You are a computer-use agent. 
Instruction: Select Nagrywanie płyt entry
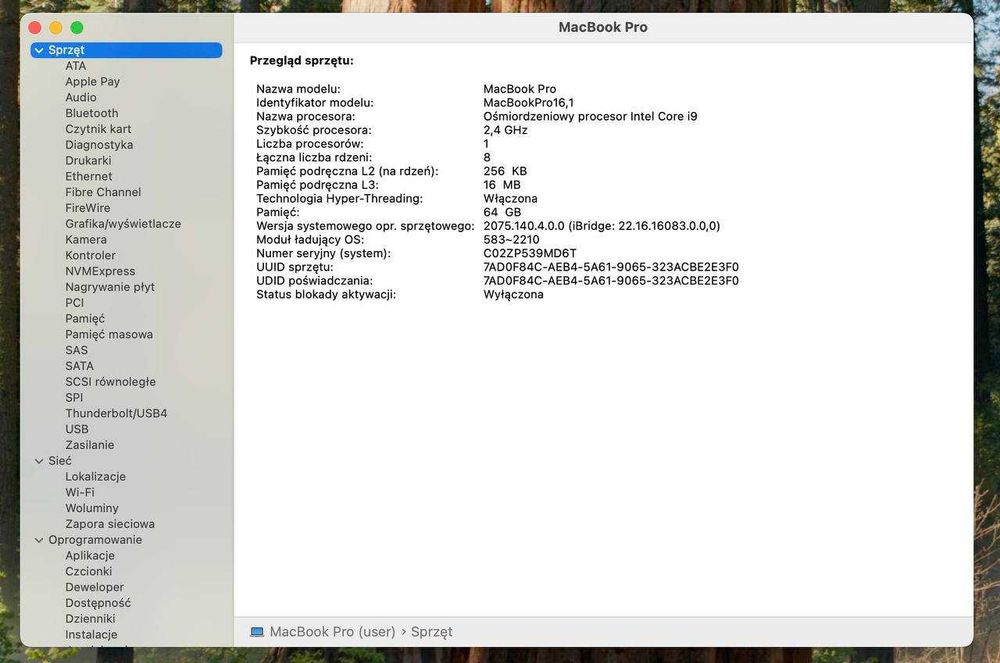[110, 287]
